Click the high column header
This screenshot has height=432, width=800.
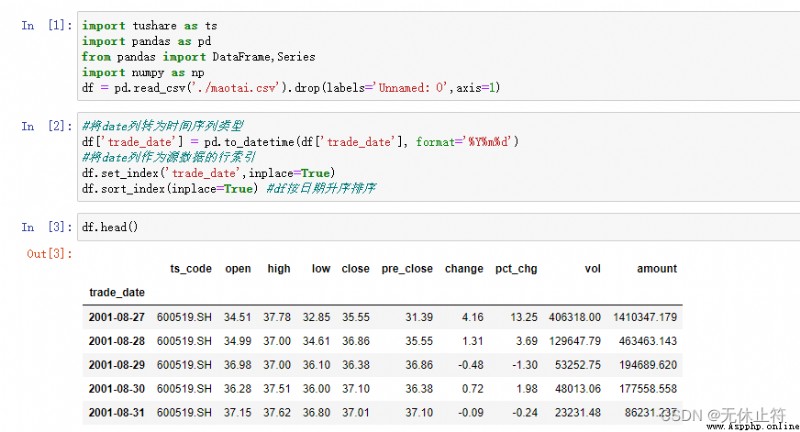click(279, 269)
